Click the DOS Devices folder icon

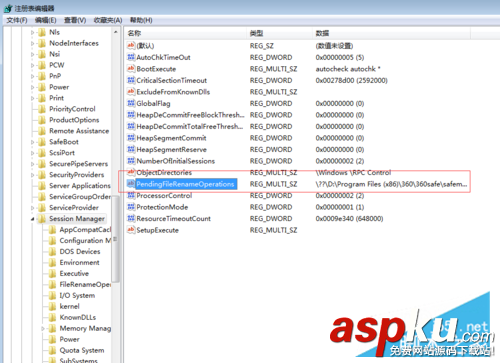pyautogui.click(x=52, y=252)
